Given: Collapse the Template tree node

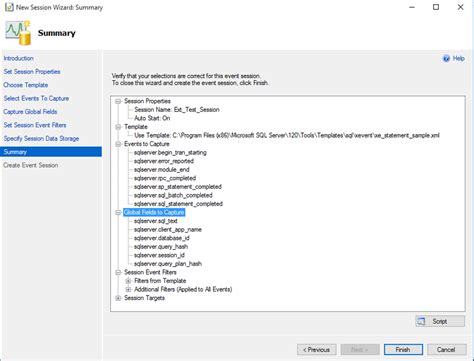Looking at the screenshot, I should (118, 127).
